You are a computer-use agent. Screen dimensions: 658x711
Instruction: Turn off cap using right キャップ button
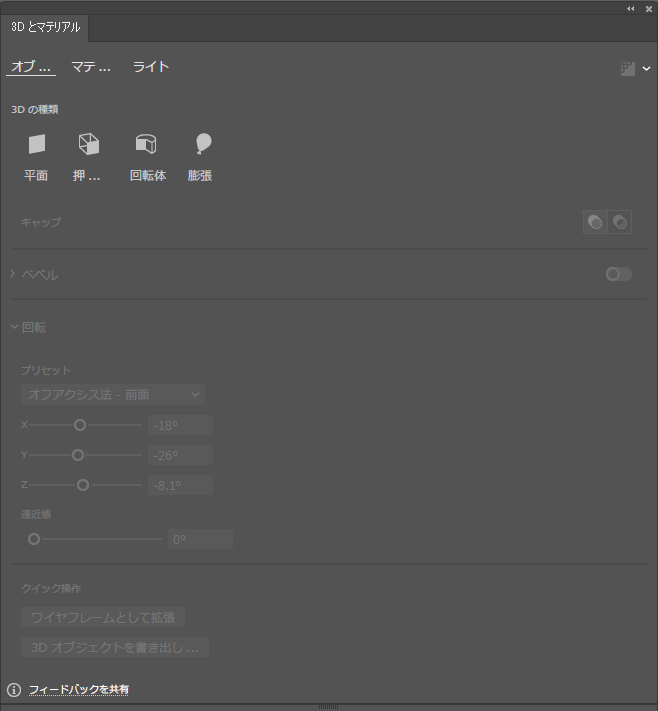pos(620,222)
